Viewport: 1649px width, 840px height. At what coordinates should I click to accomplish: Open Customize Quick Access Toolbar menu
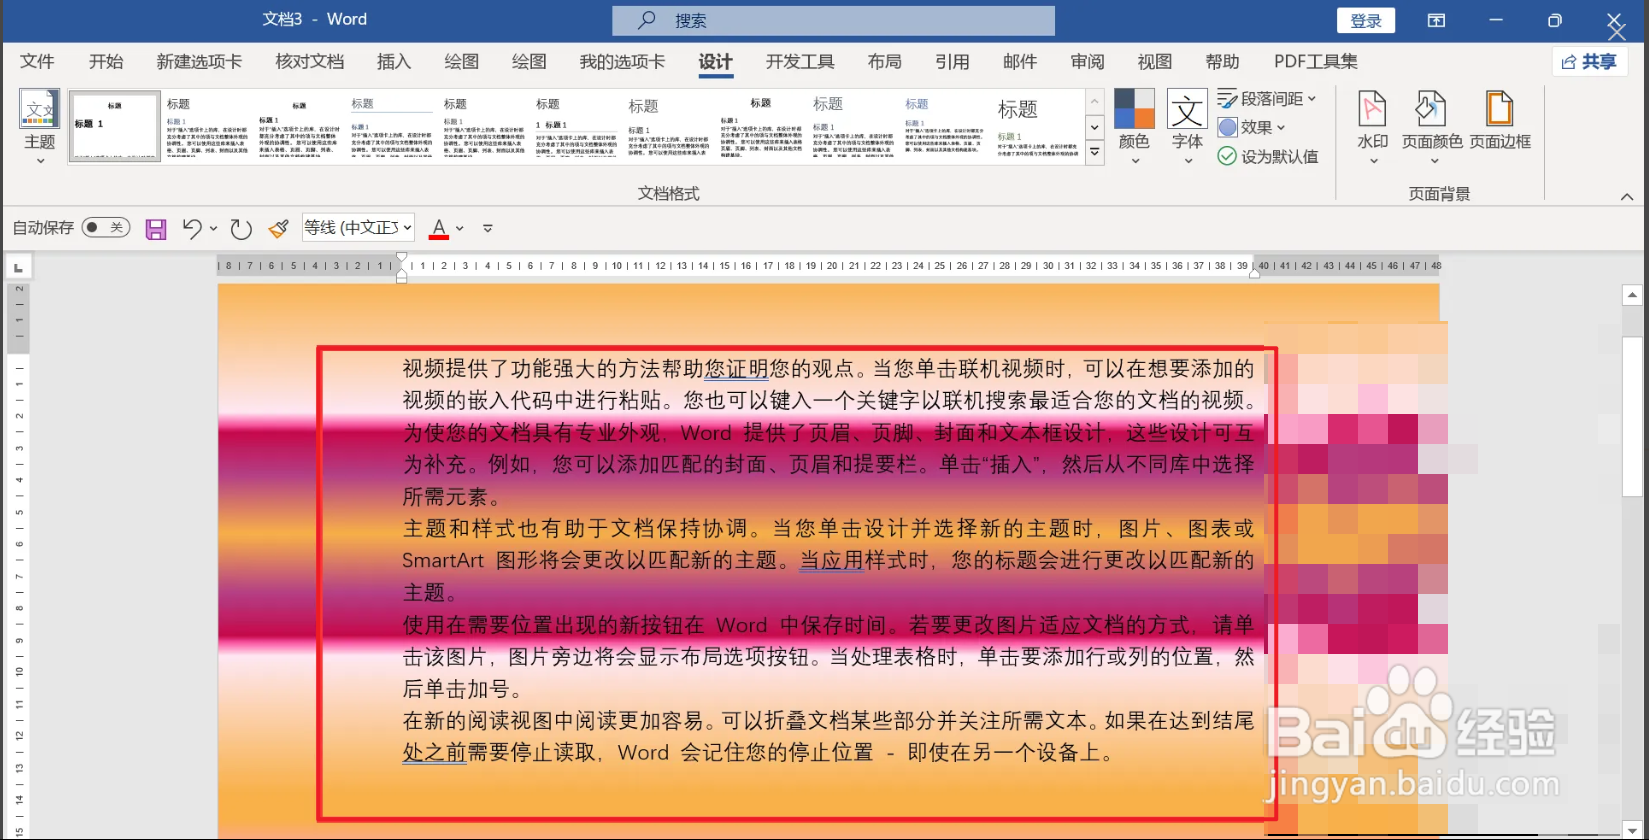point(488,228)
